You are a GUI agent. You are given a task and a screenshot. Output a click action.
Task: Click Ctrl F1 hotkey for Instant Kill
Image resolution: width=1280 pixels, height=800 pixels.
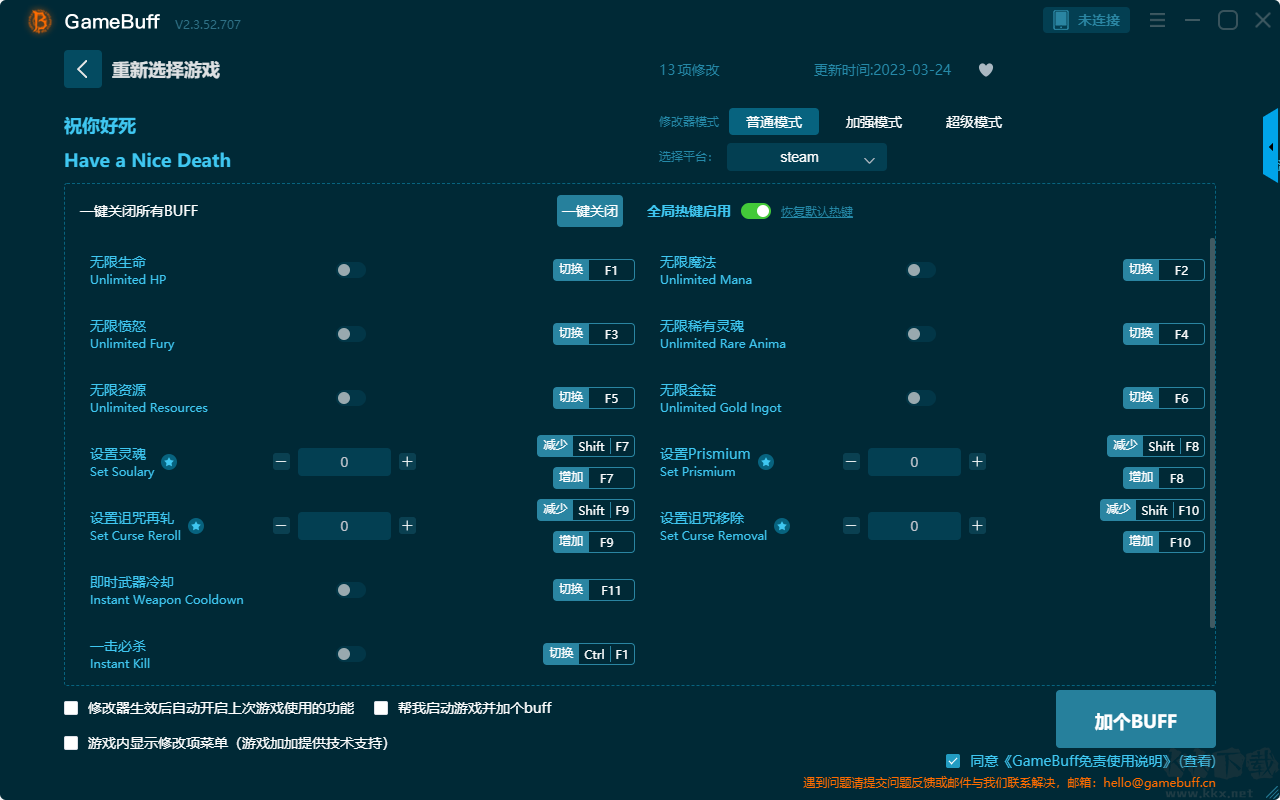590,654
